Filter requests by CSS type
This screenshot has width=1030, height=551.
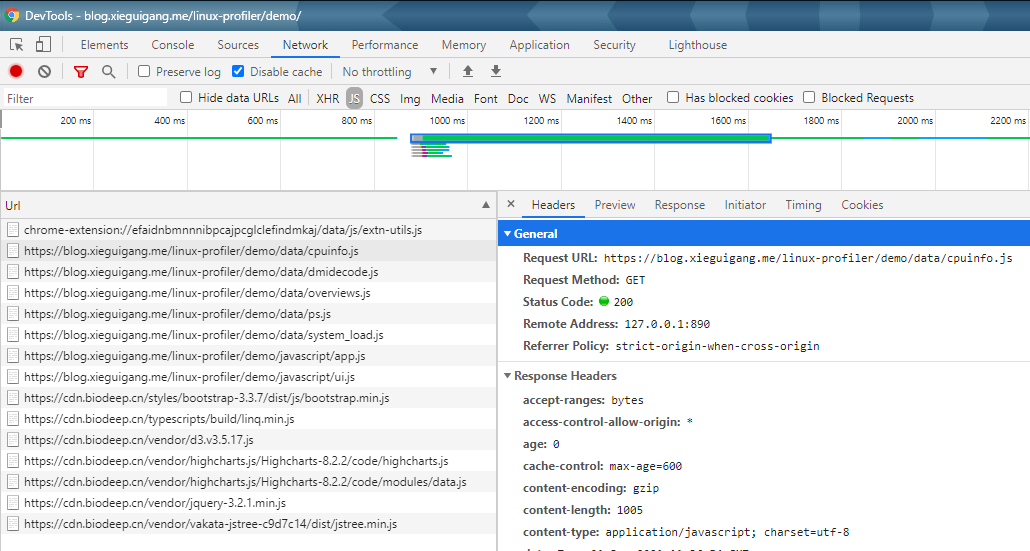(x=380, y=98)
